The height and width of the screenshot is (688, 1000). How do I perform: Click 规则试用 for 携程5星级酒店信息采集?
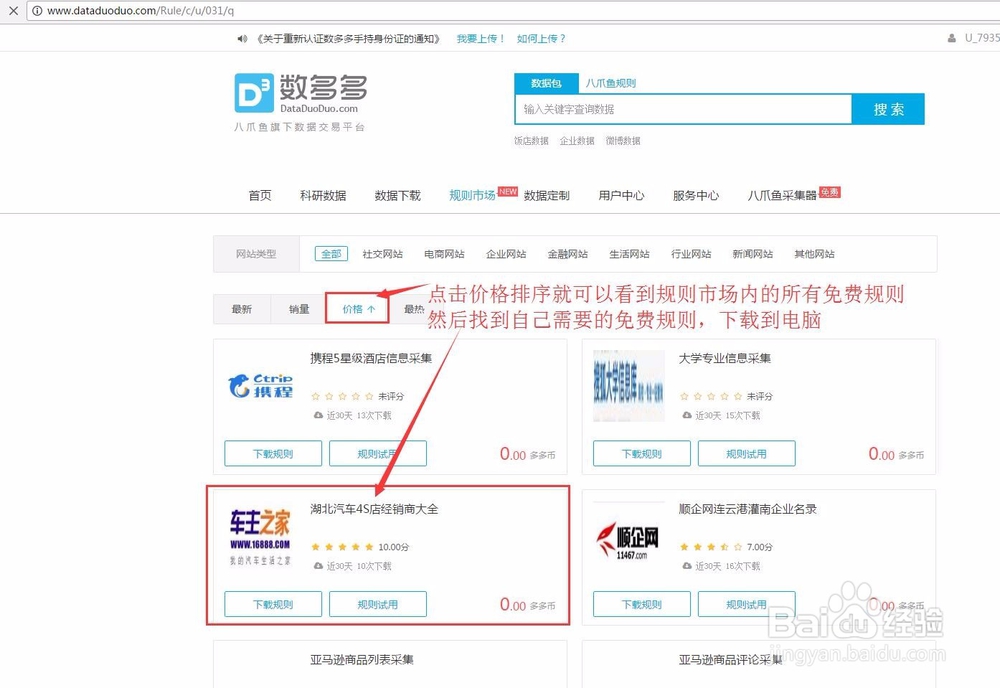pyautogui.click(x=378, y=453)
